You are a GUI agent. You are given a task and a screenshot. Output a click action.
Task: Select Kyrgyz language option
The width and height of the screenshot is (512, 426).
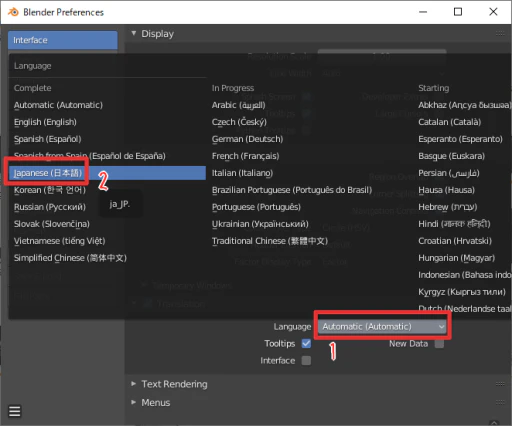click(463, 292)
